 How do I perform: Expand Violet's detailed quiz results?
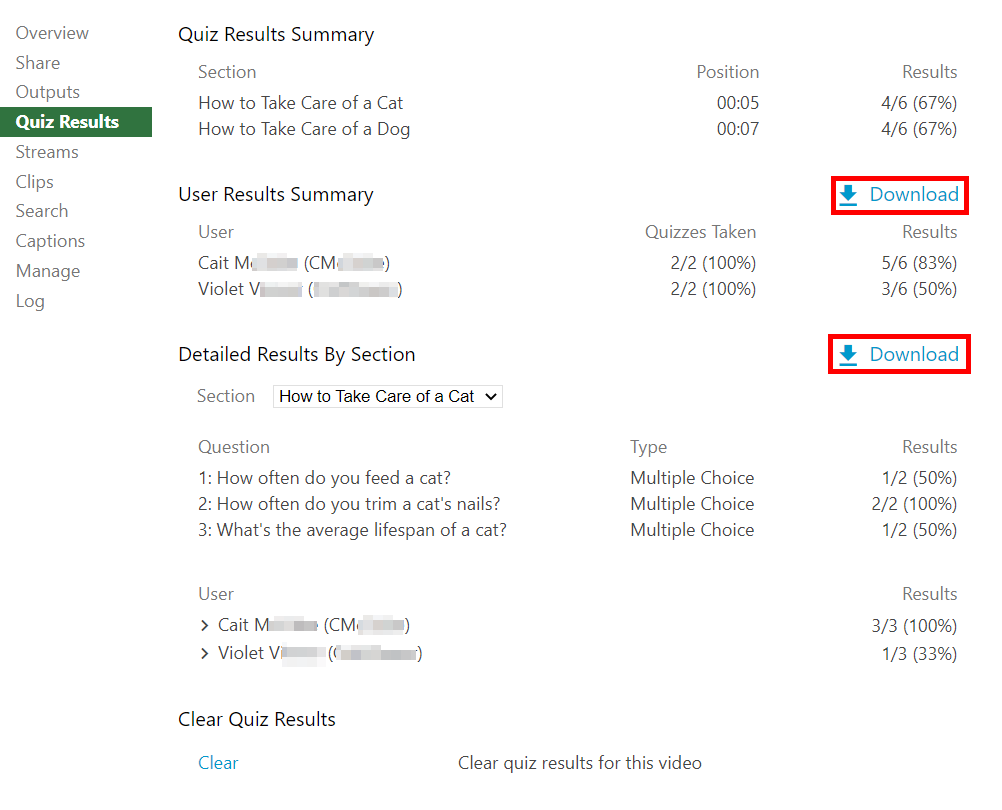[x=204, y=653]
